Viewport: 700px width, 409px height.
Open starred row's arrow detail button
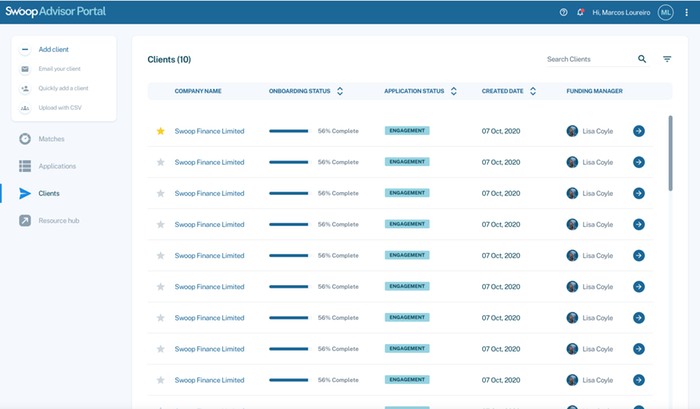click(639, 131)
